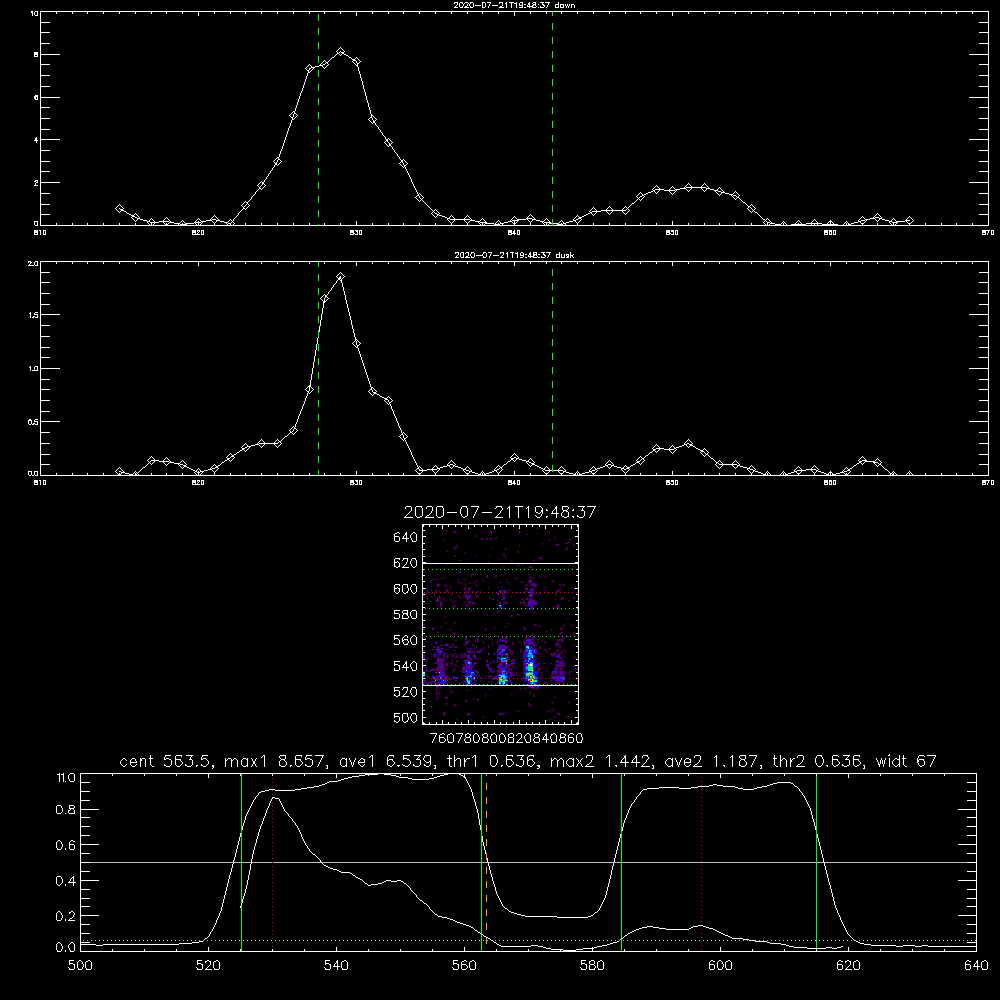Click the 600 label on bottom plot x-axis

[x=720, y=966]
